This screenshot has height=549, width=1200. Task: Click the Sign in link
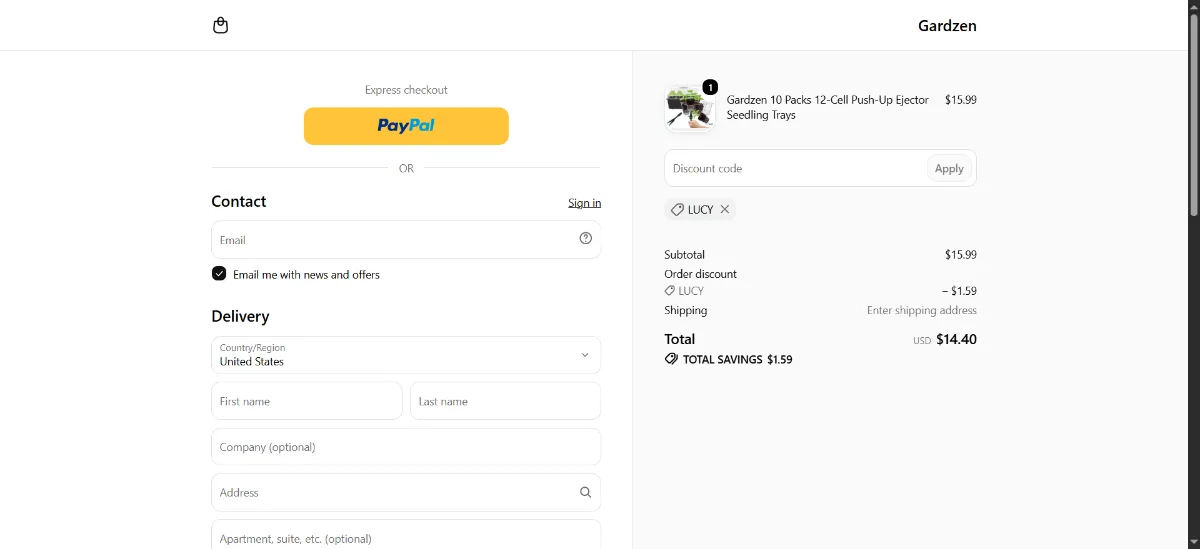585,203
